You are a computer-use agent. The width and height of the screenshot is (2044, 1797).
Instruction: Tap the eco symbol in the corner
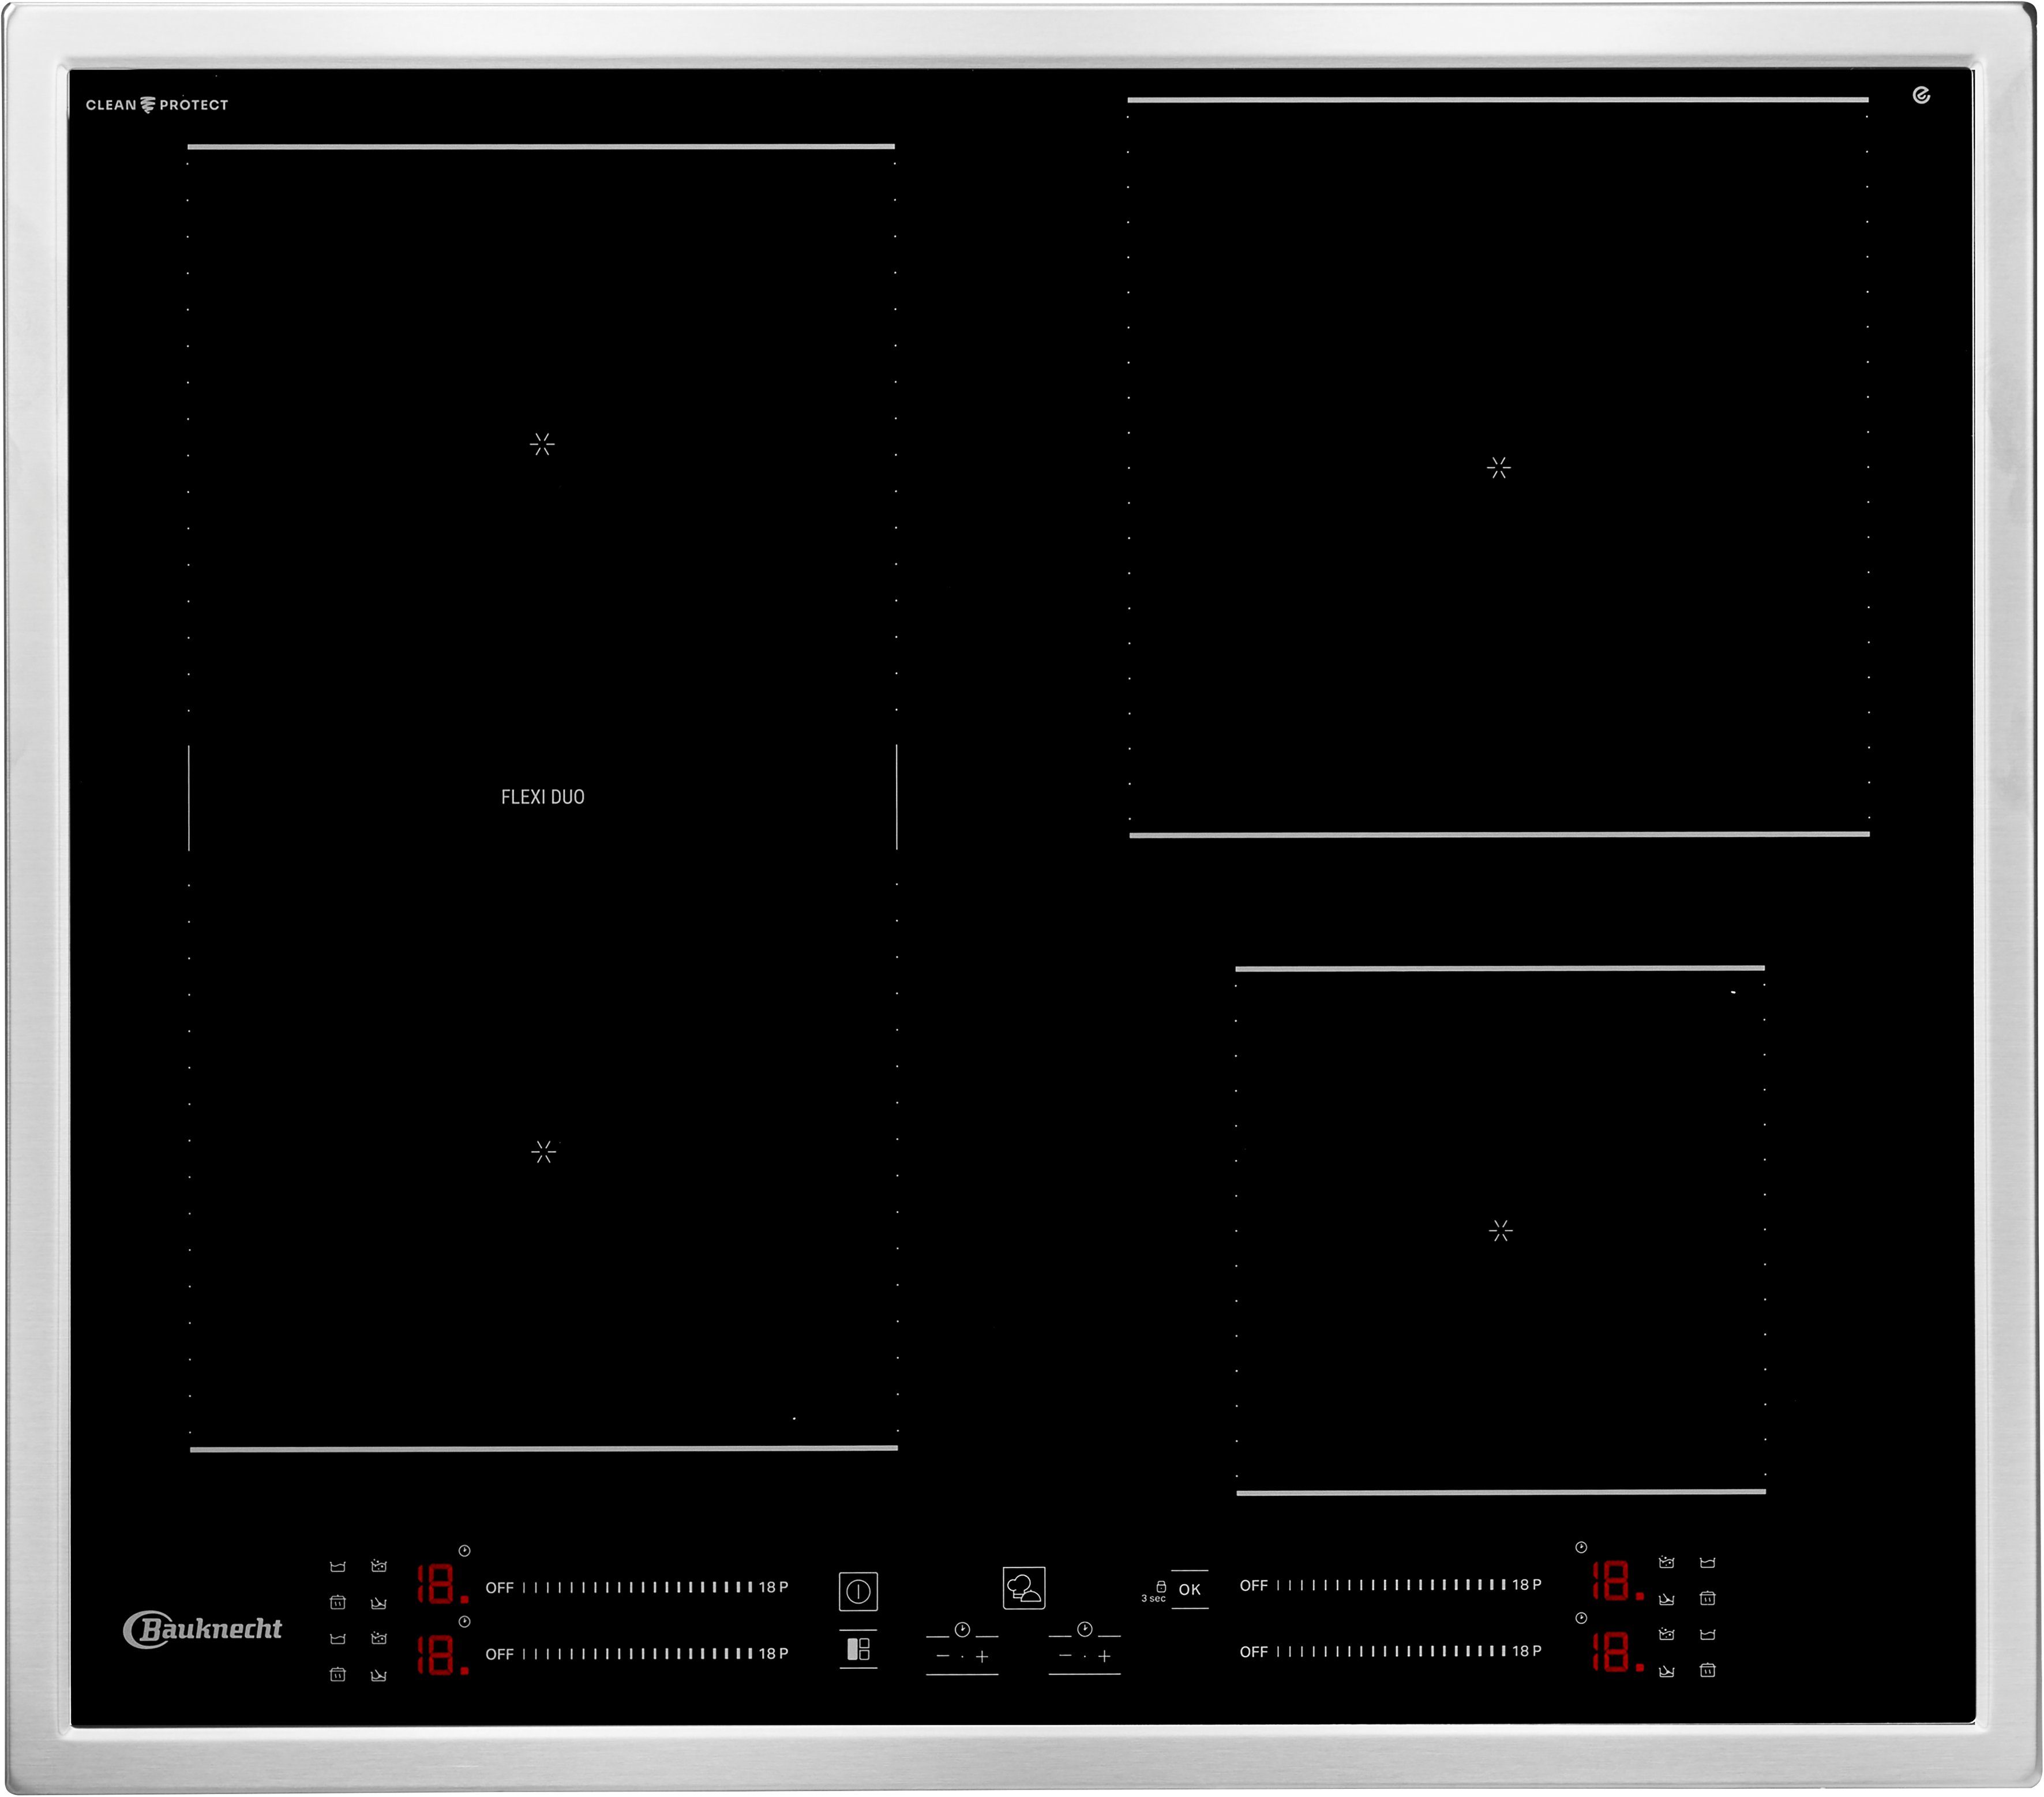point(1921,96)
